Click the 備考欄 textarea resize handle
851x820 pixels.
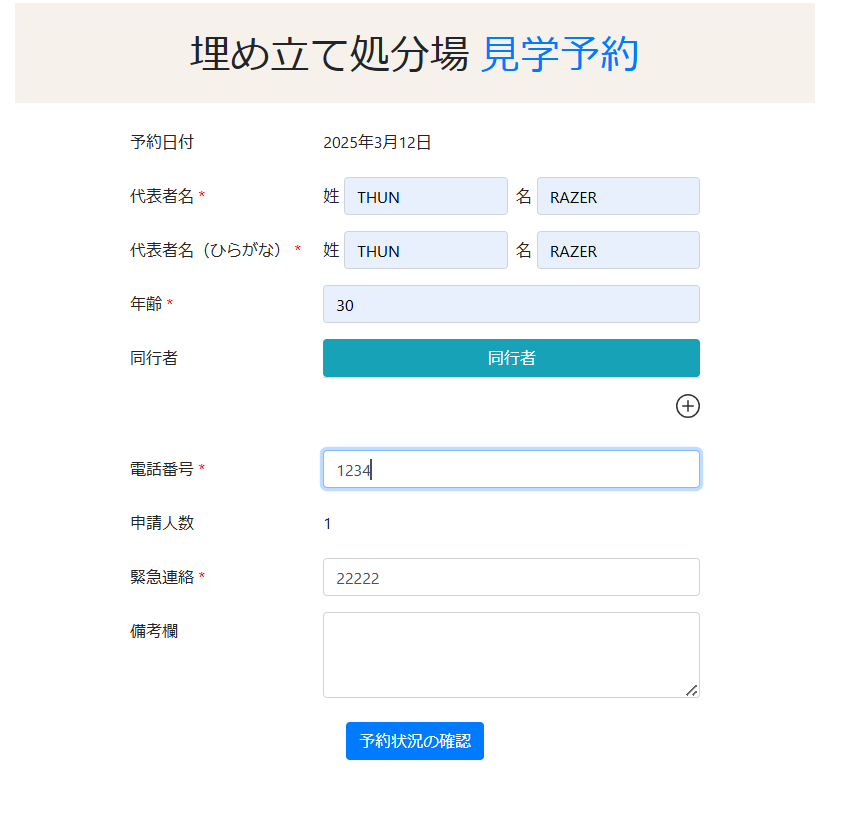coord(691,690)
